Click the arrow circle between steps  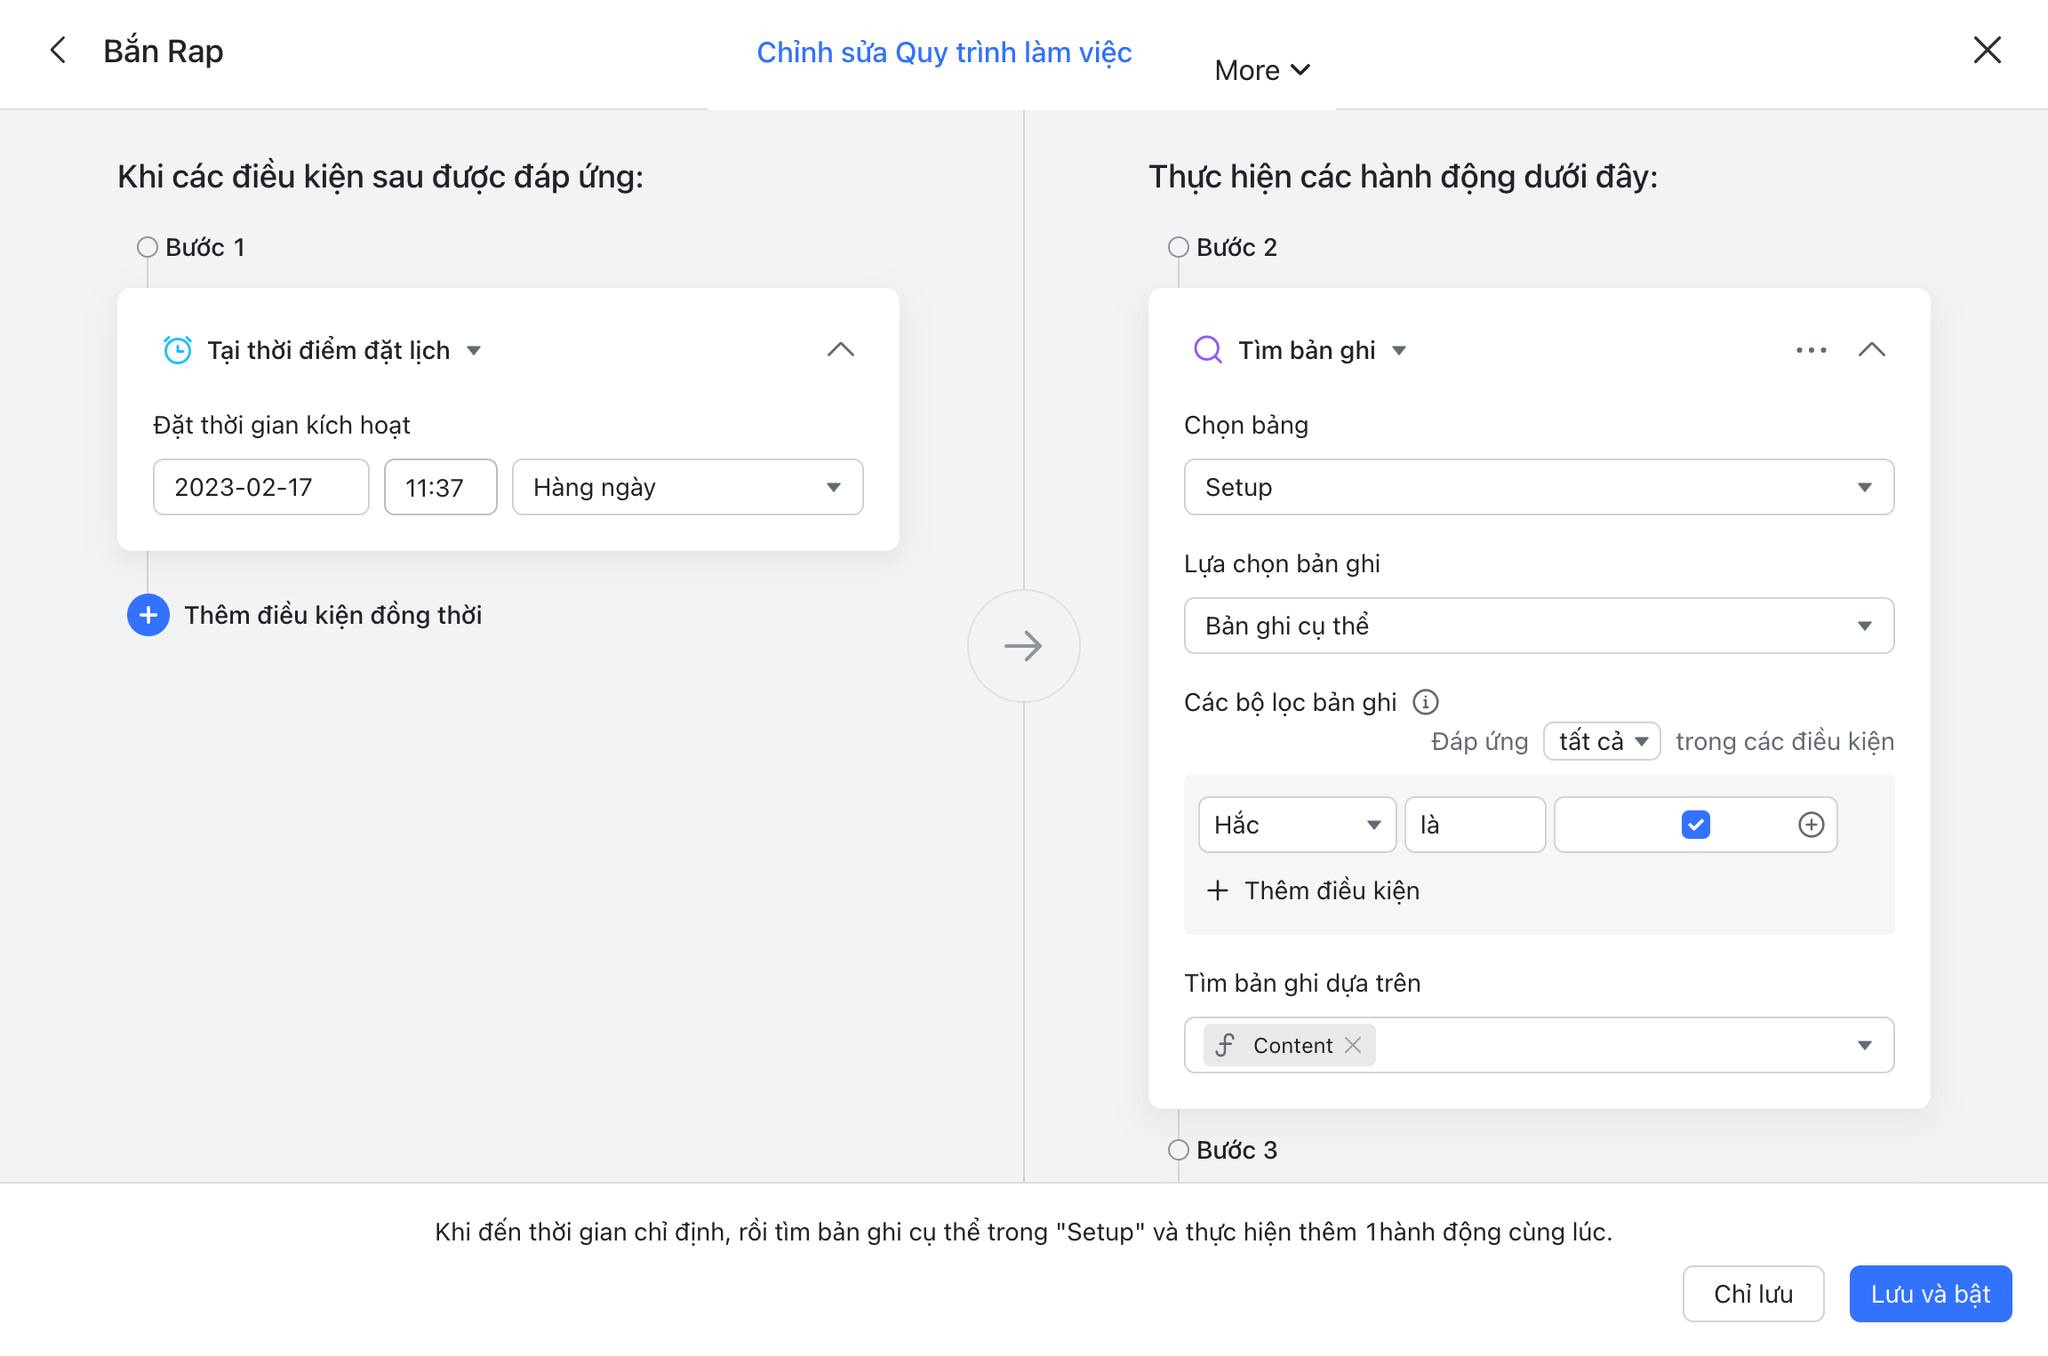[x=1023, y=646]
